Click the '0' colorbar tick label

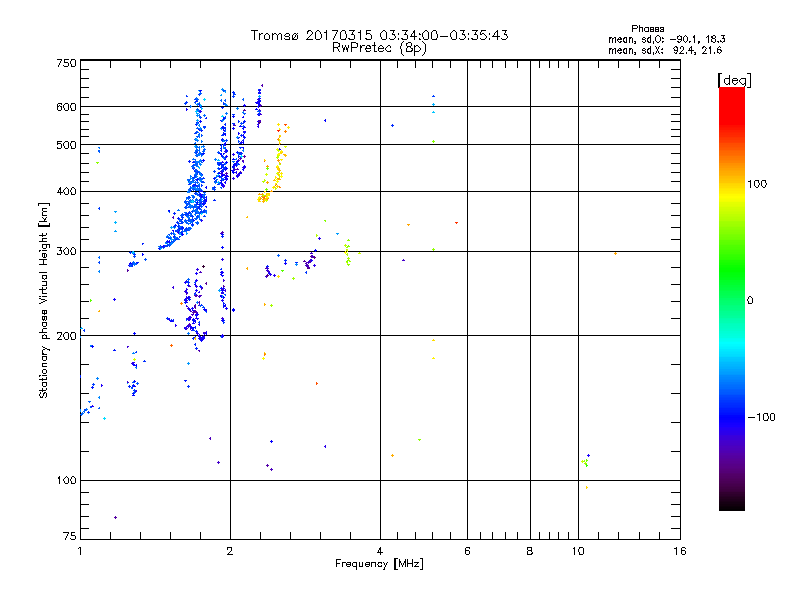[x=750, y=301]
